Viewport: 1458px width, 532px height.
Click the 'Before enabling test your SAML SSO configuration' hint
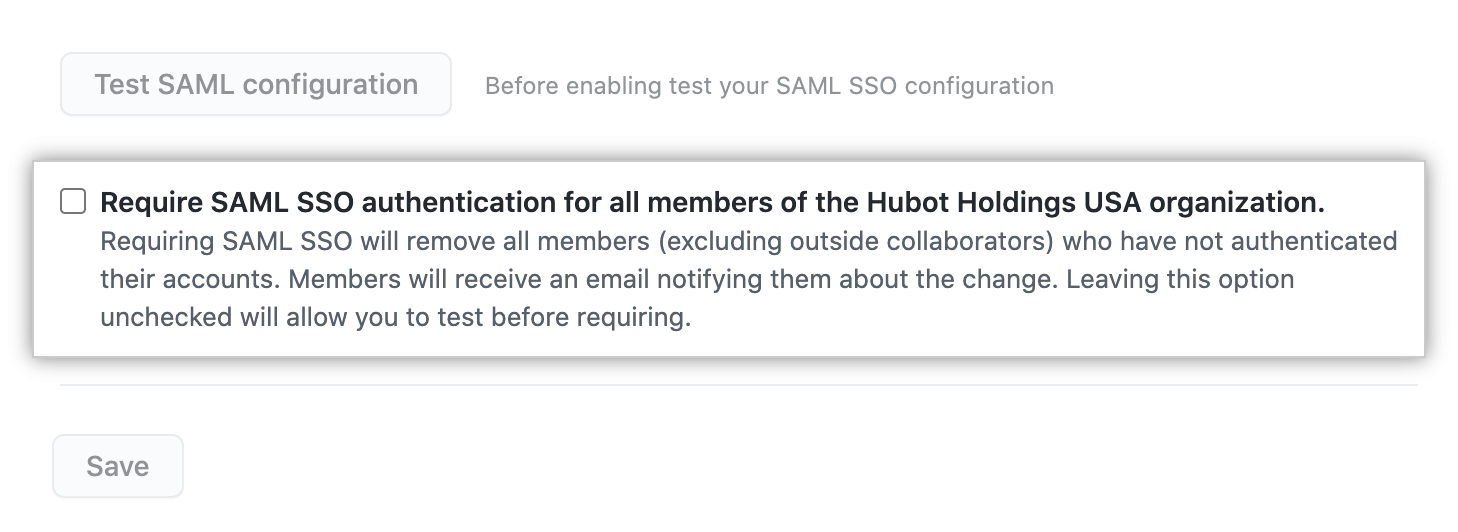coord(769,86)
